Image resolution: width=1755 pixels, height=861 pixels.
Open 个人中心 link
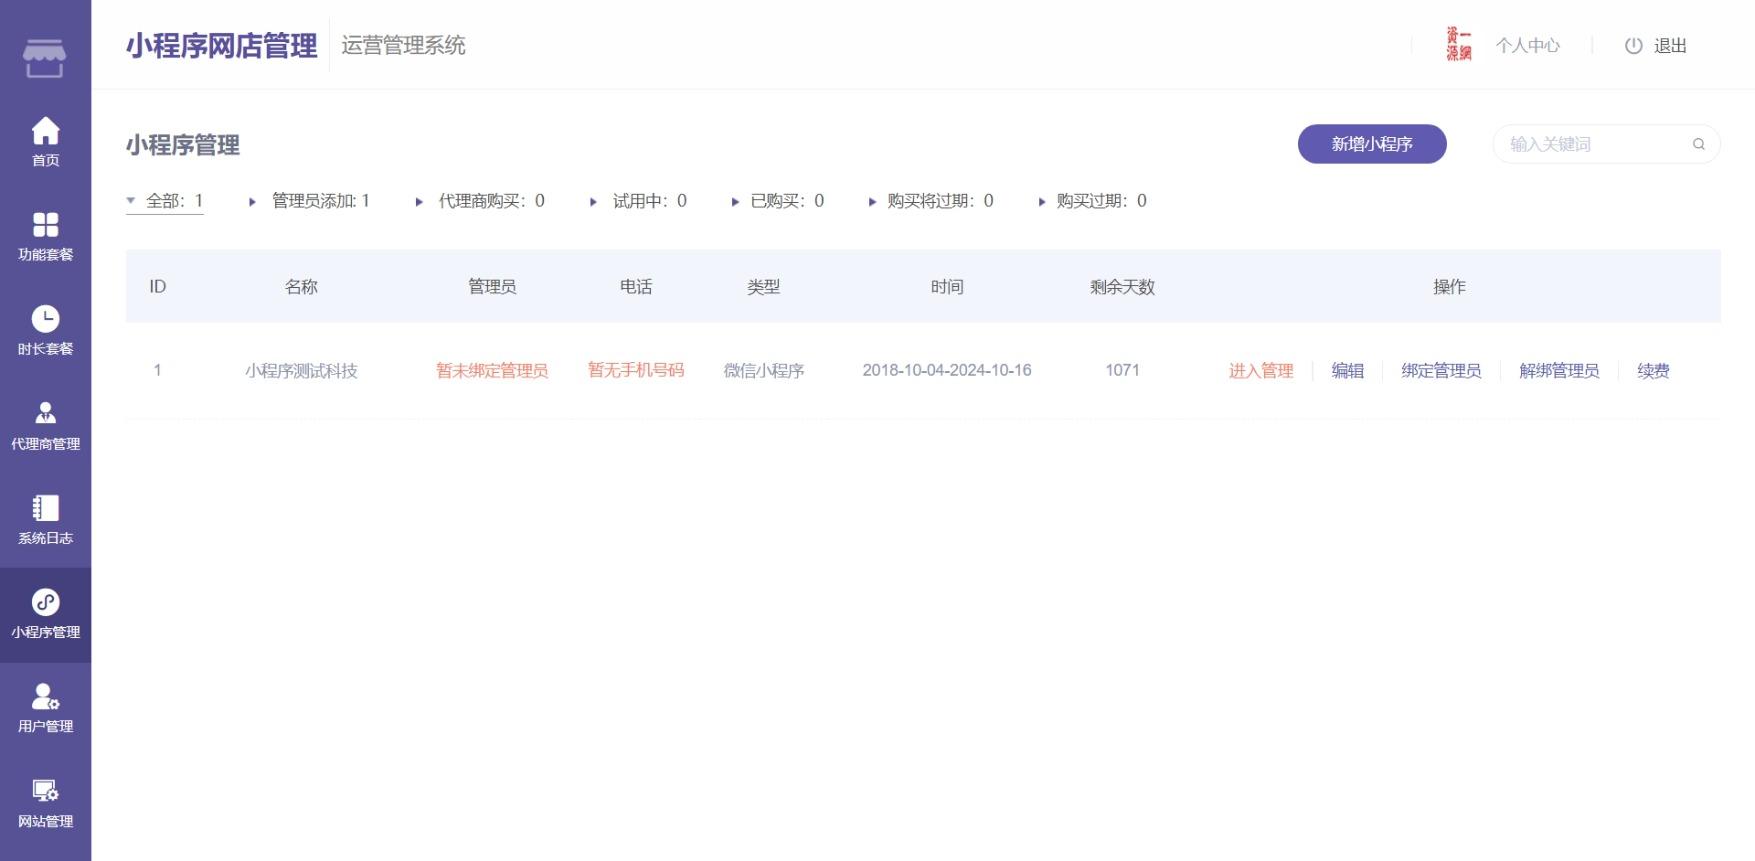click(x=1528, y=46)
